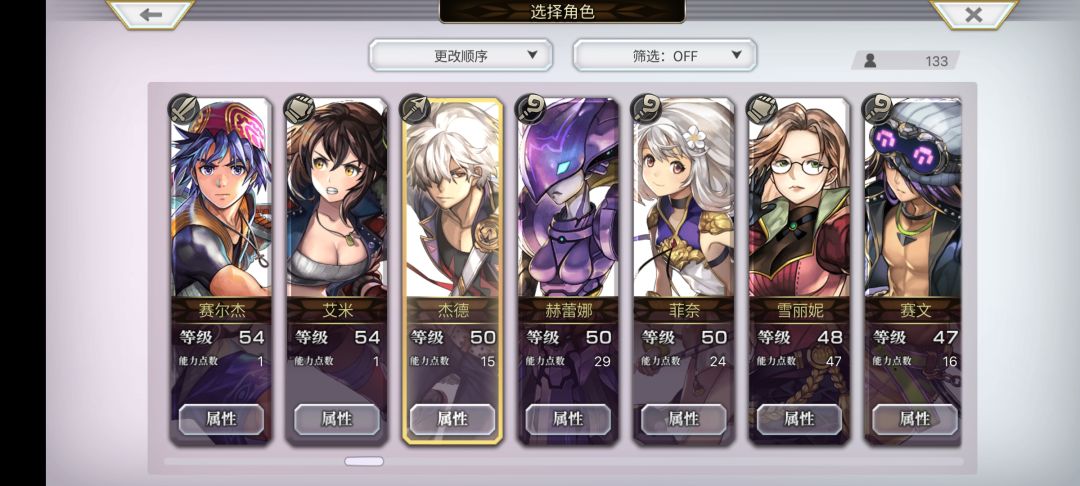Image resolution: width=1080 pixels, height=486 pixels.
Task: Click the staff class icon on 赛文
Action: (878, 109)
